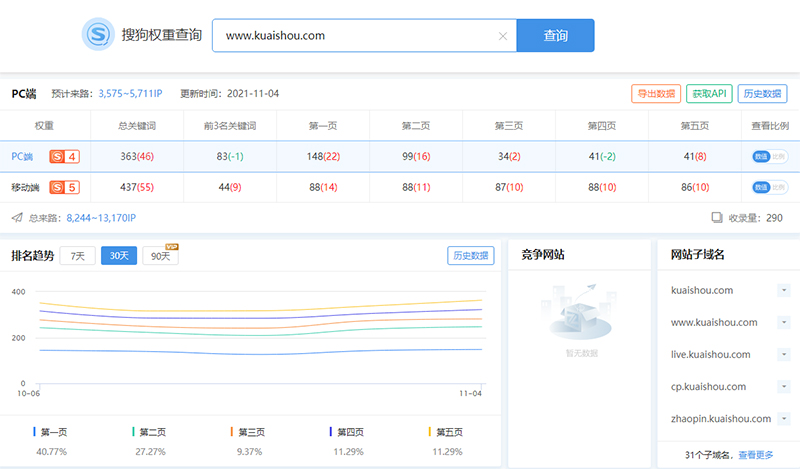
Task: Click the empty-state box icon in 竞争网站
Action: click(x=580, y=312)
